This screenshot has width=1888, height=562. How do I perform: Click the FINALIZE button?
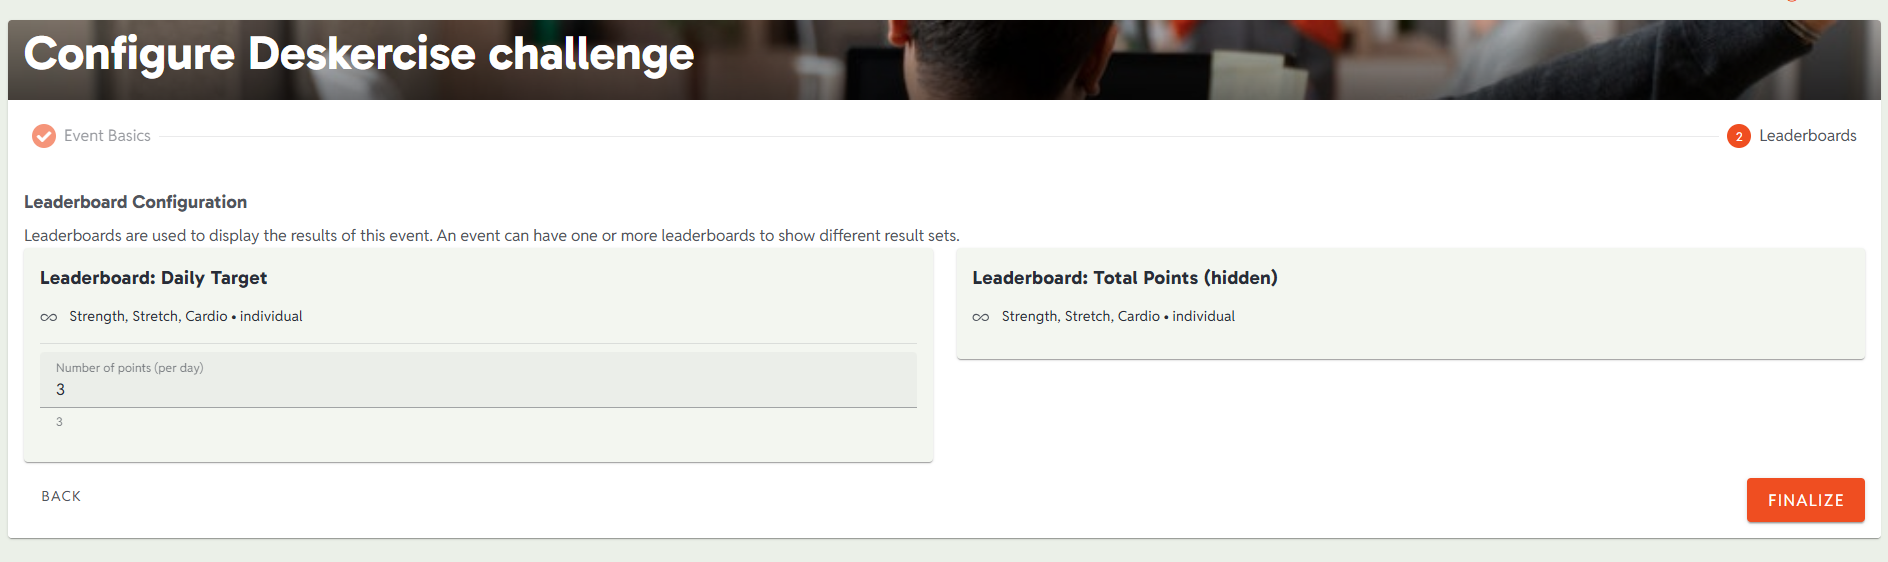(x=1805, y=500)
